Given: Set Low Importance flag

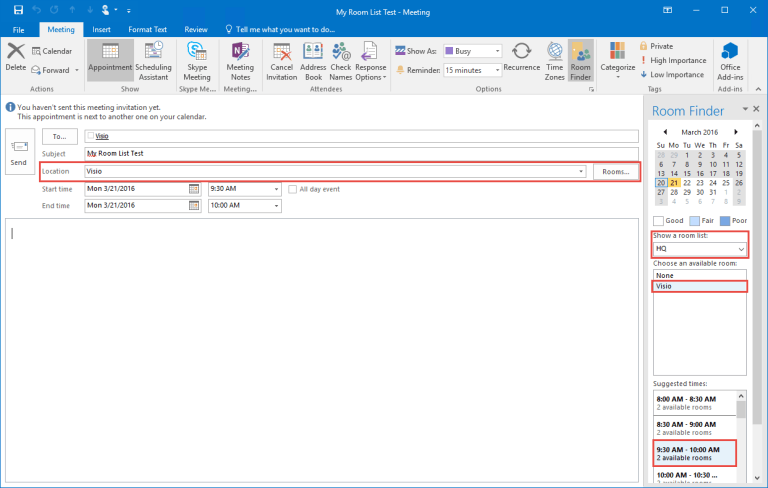Looking at the screenshot, I should [x=672, y=74].
